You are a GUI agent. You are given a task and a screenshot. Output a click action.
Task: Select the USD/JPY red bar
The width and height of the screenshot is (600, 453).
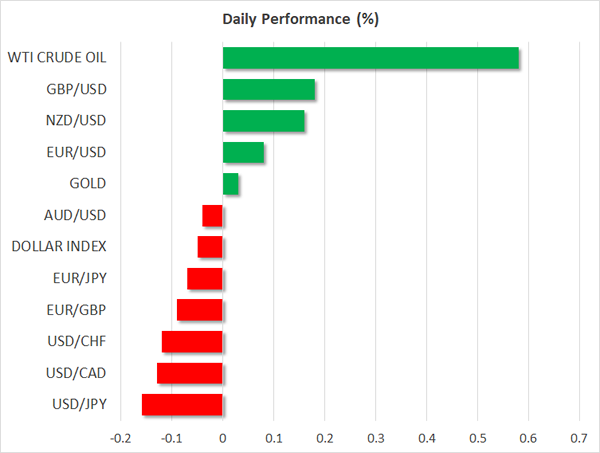[182, 405]
